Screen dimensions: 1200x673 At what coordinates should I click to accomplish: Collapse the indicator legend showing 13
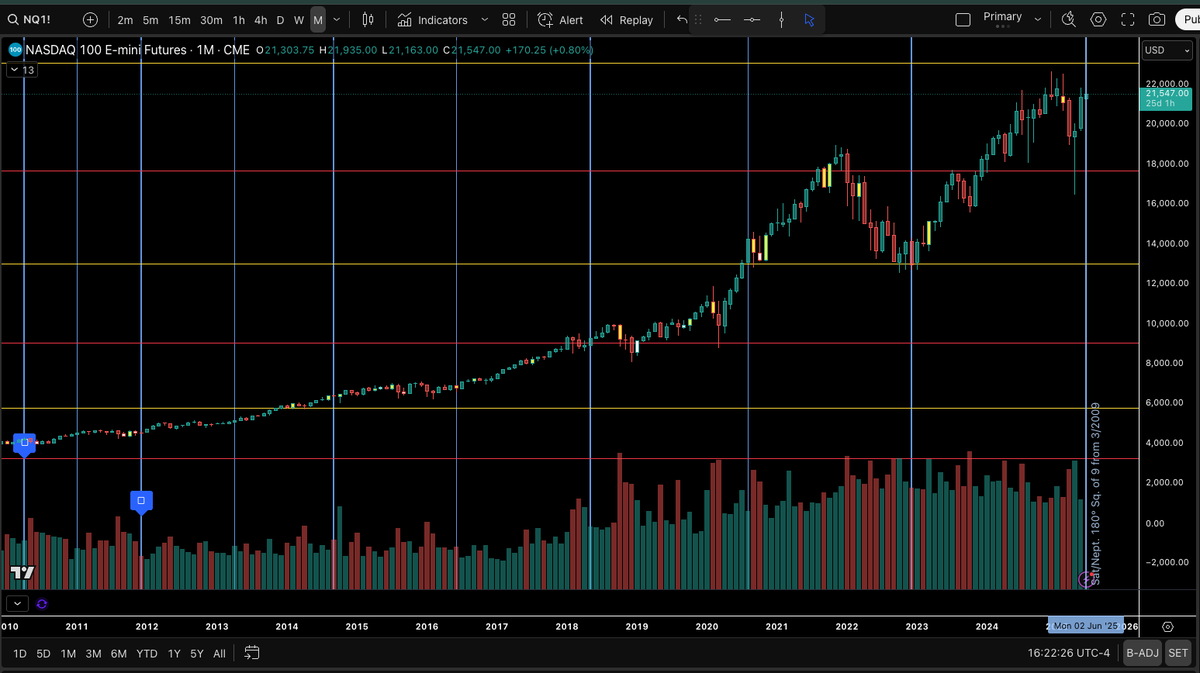[x=21, y=70]
